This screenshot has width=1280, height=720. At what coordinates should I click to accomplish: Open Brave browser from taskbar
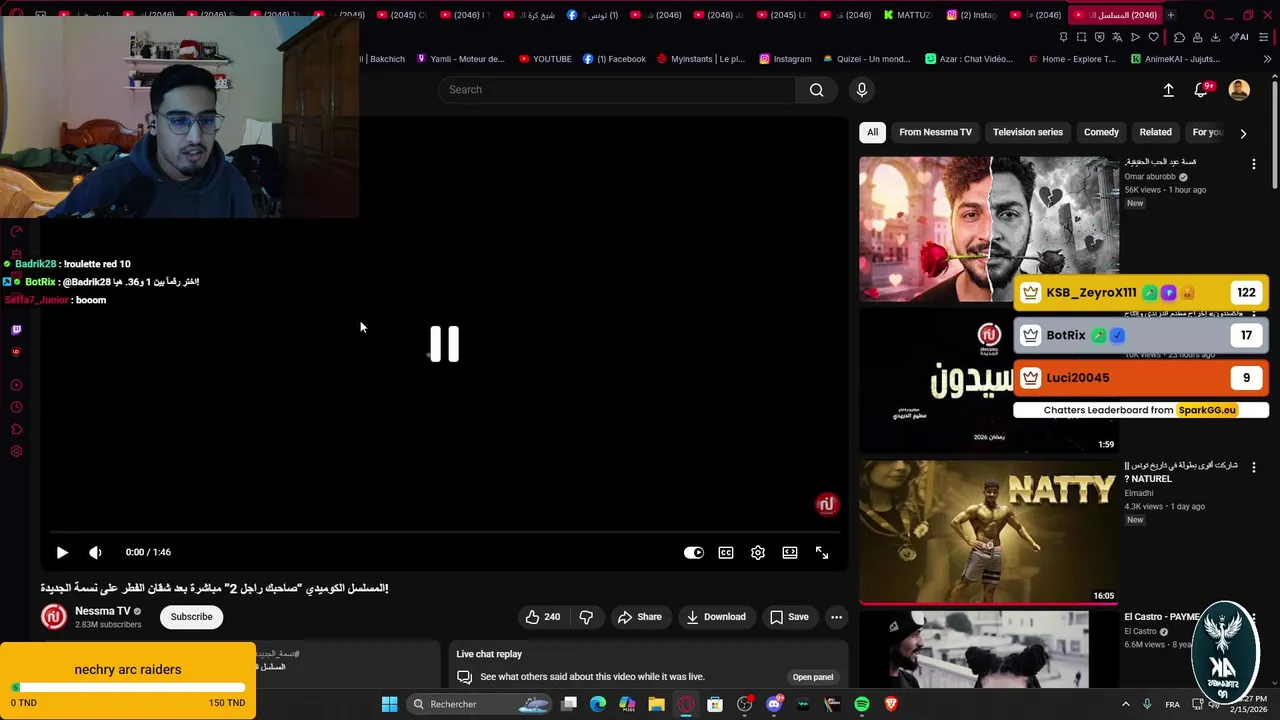(x=891, y=704)
